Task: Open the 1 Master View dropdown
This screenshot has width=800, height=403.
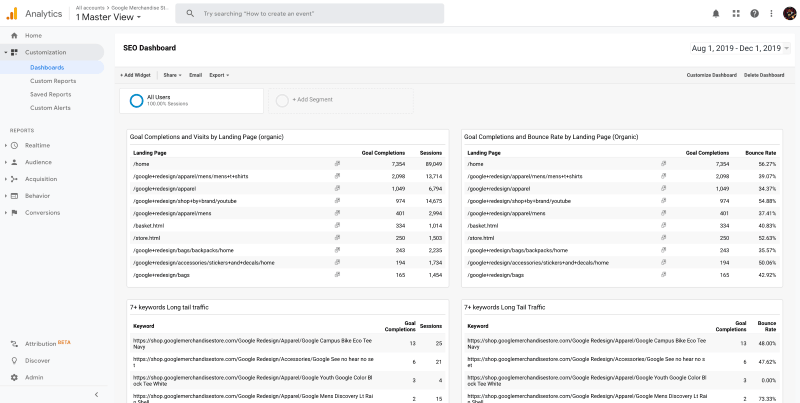Action: click(109, 17)
